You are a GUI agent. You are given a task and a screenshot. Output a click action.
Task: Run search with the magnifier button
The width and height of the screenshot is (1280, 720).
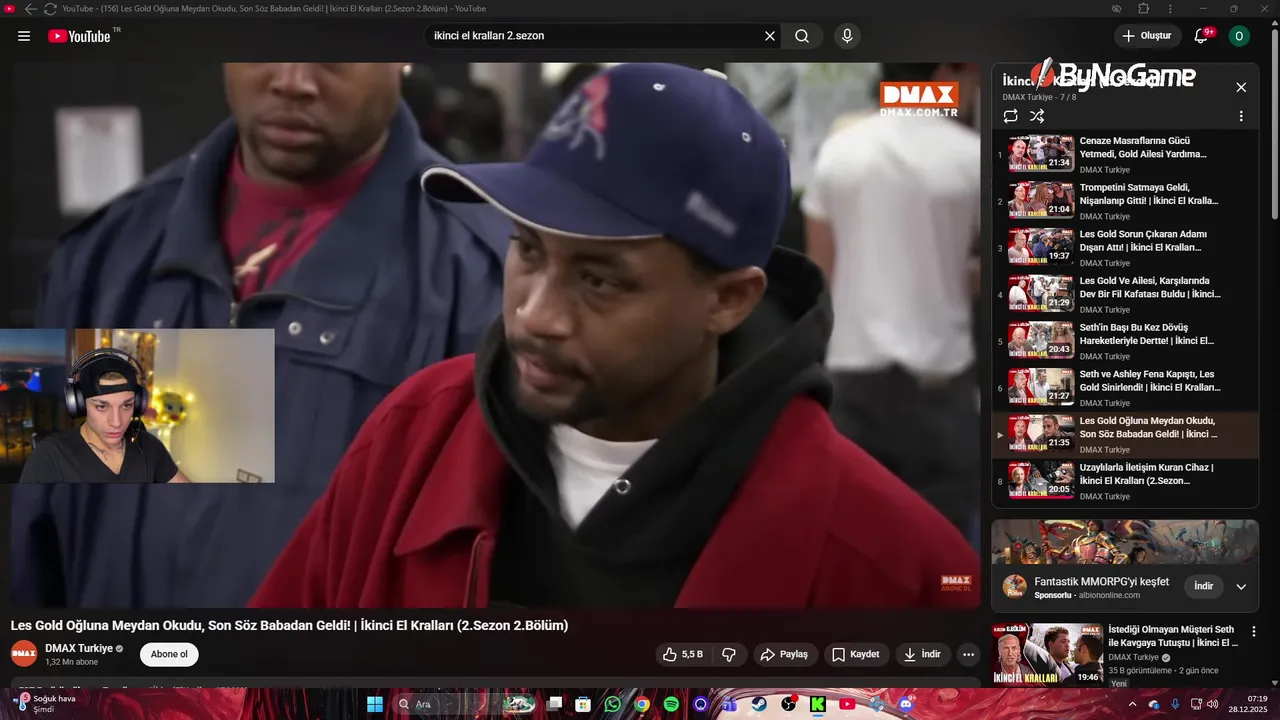click(x=802, y=36)
